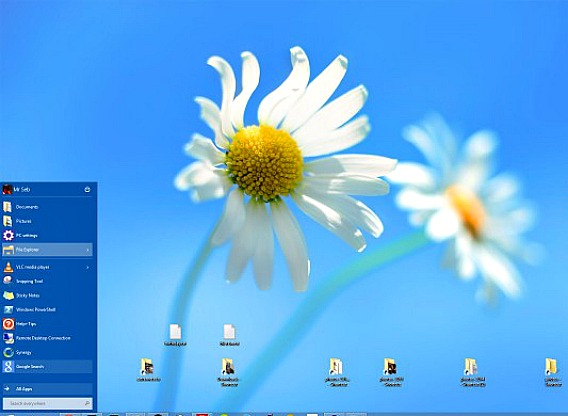Expand the File Explorer submenu arrow
Viewport: 568px width, 416px height.
pyautogui.click(x=87, y=250)
